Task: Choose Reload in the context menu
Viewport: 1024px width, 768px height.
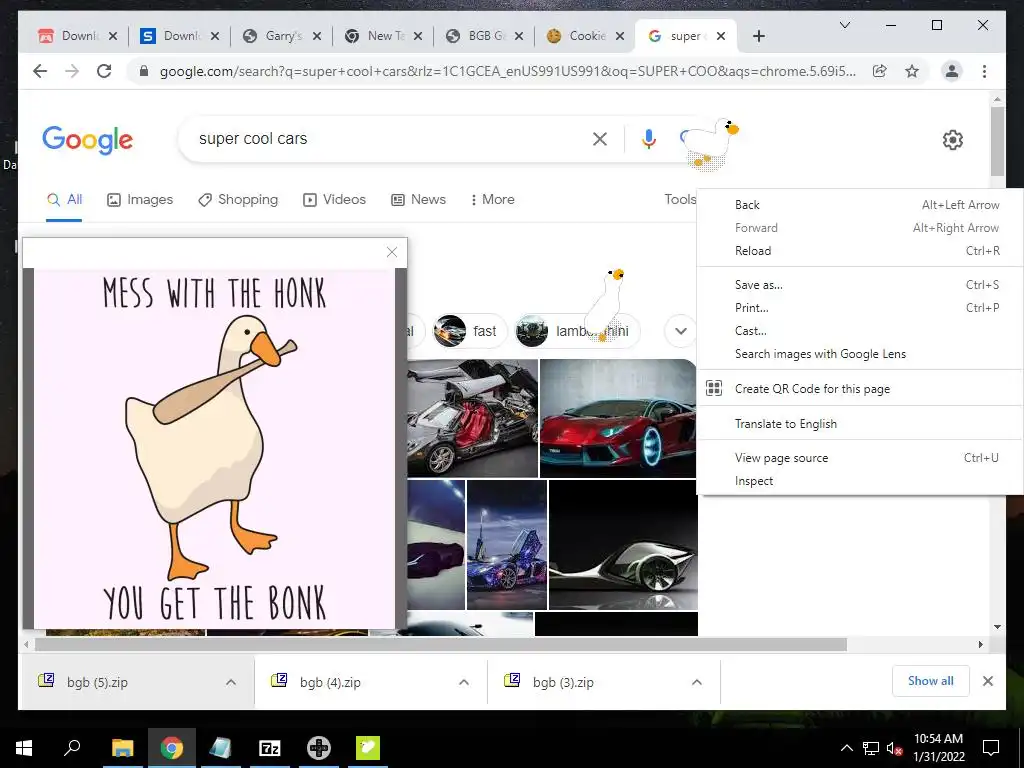Action: click(x=860, y=251)
